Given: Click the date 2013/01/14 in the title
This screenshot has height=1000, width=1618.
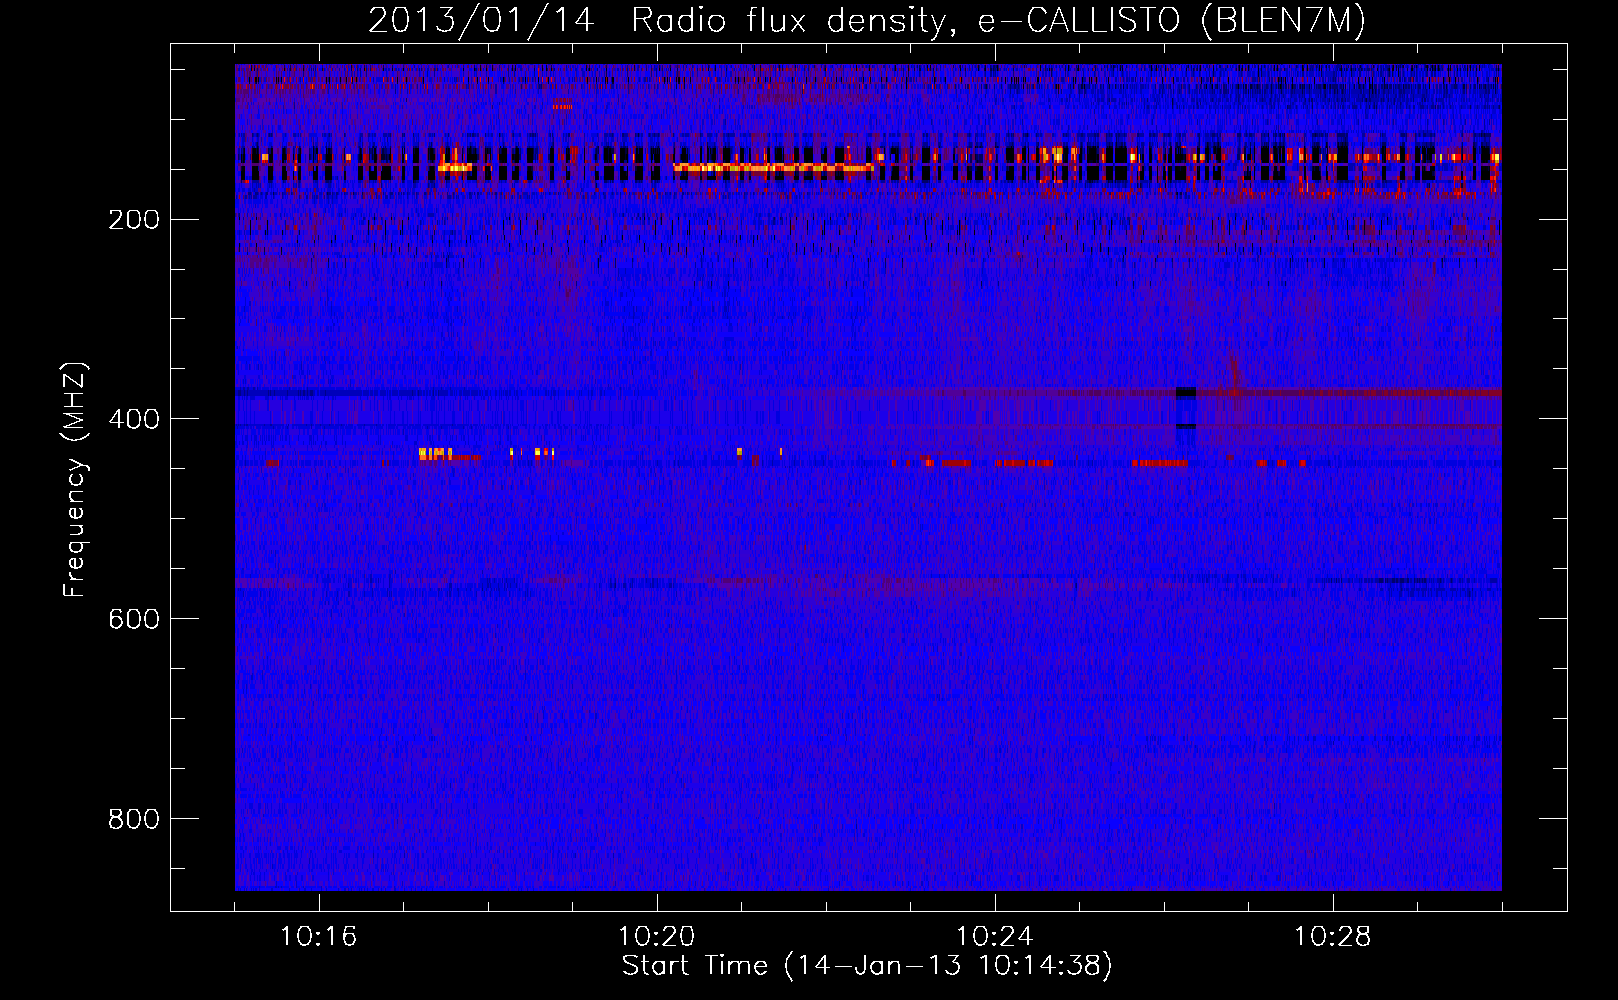Looking at the screenshot, I should 481,21.
